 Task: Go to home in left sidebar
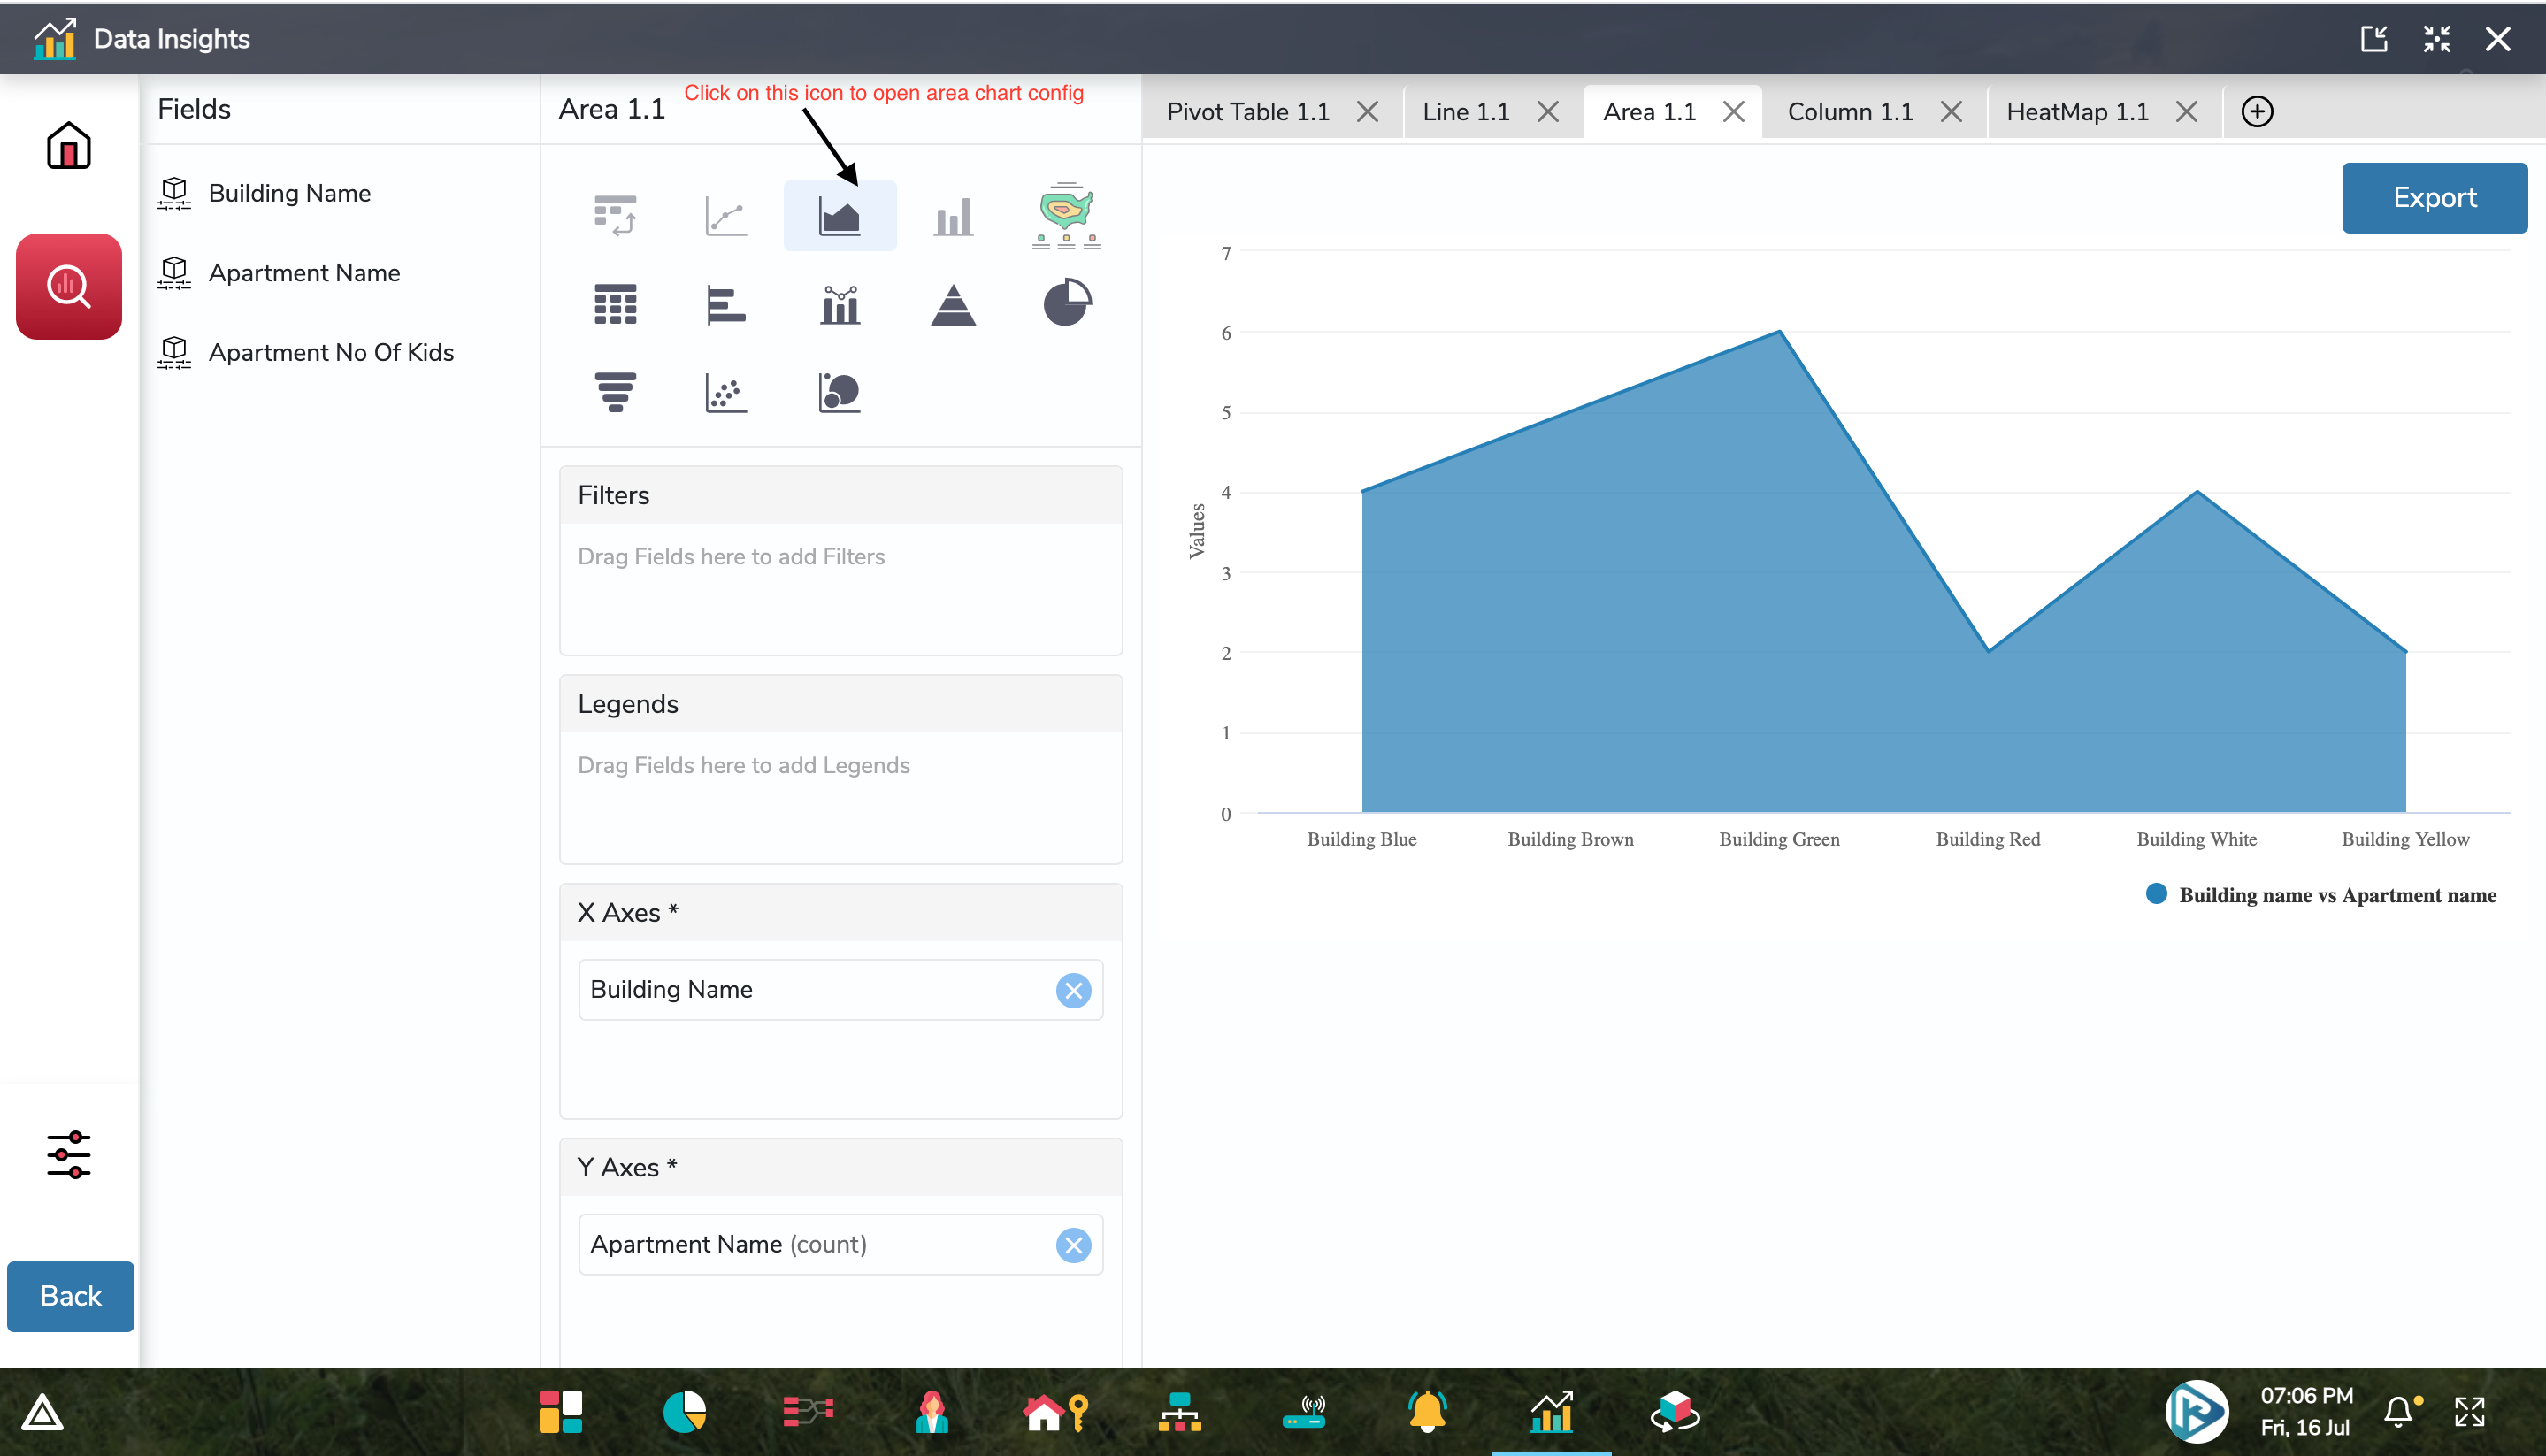[68, 146]
